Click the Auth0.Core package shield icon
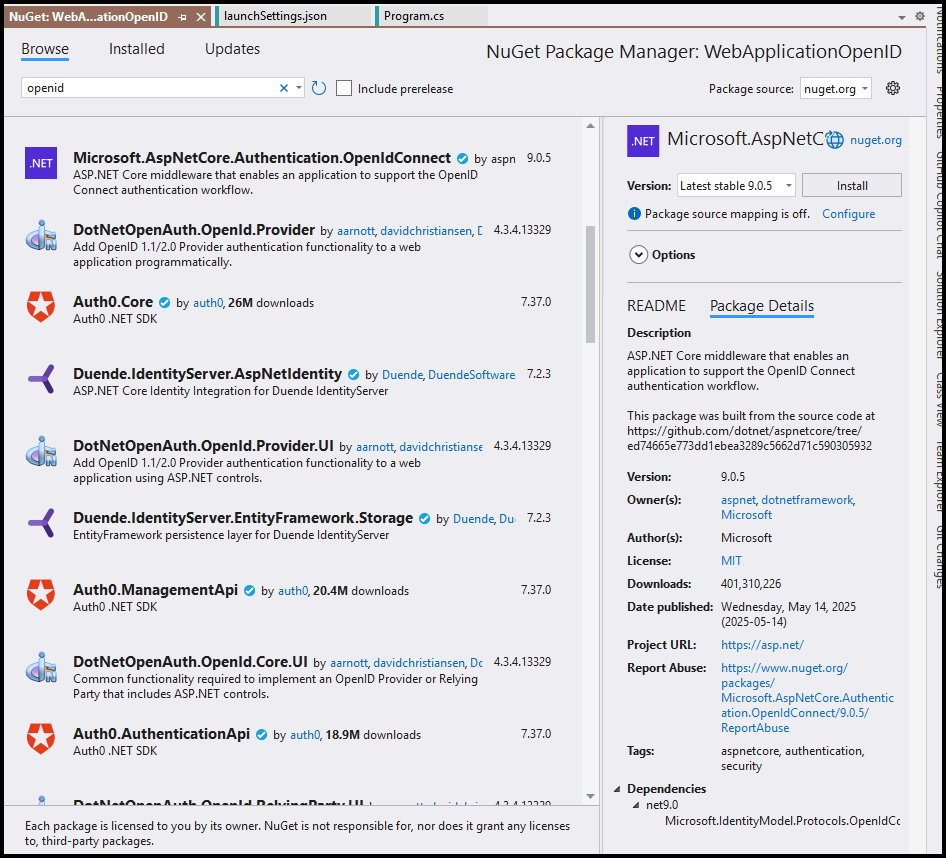946x858 pixels. click(41, 307)
